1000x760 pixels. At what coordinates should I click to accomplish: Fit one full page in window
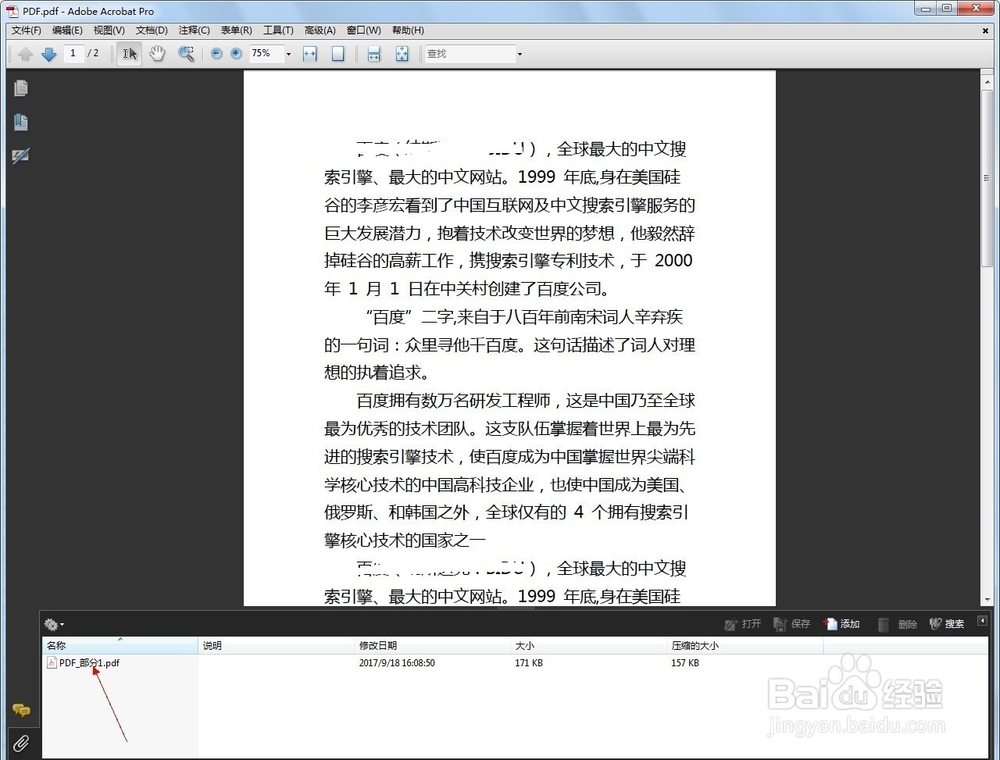pyautogui.click(x=338, y=54)
